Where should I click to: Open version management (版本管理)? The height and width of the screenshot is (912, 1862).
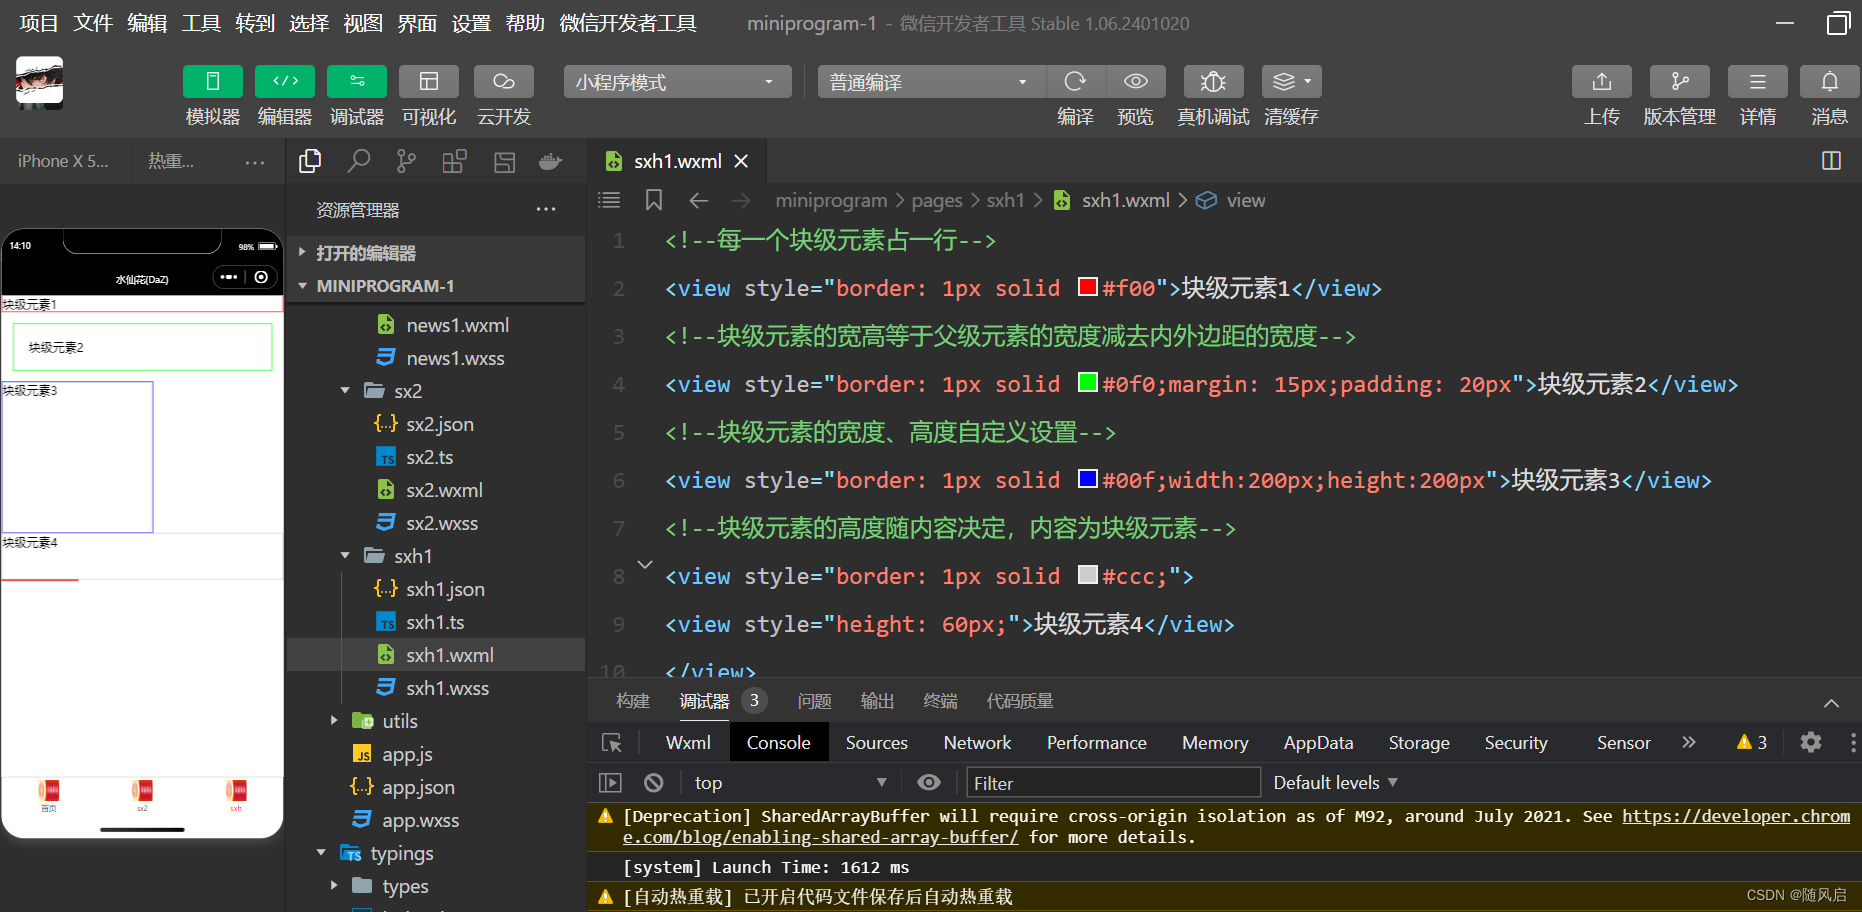(x=1680, y=81)
